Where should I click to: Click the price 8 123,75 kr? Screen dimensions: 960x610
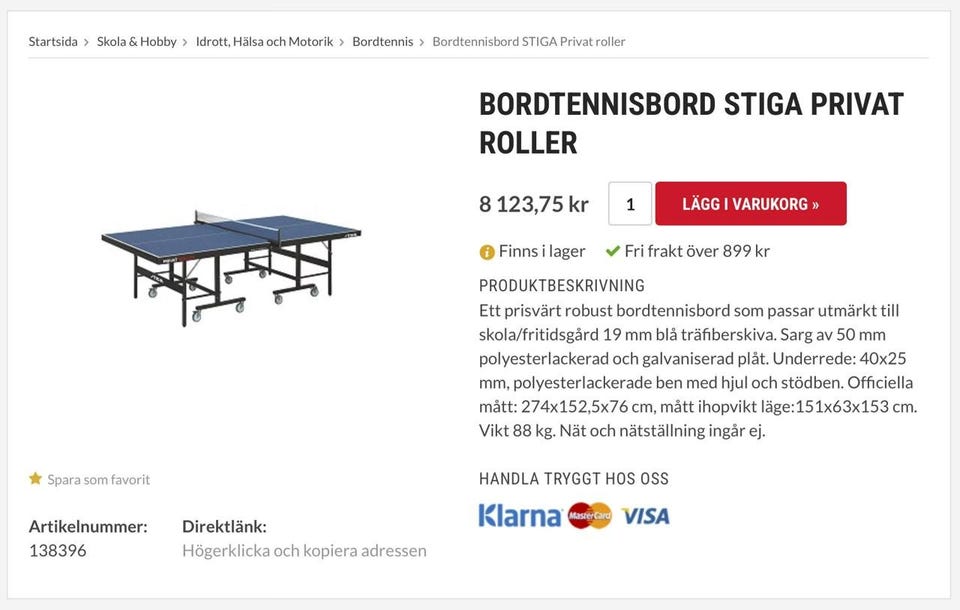click(x=534, y=204)
